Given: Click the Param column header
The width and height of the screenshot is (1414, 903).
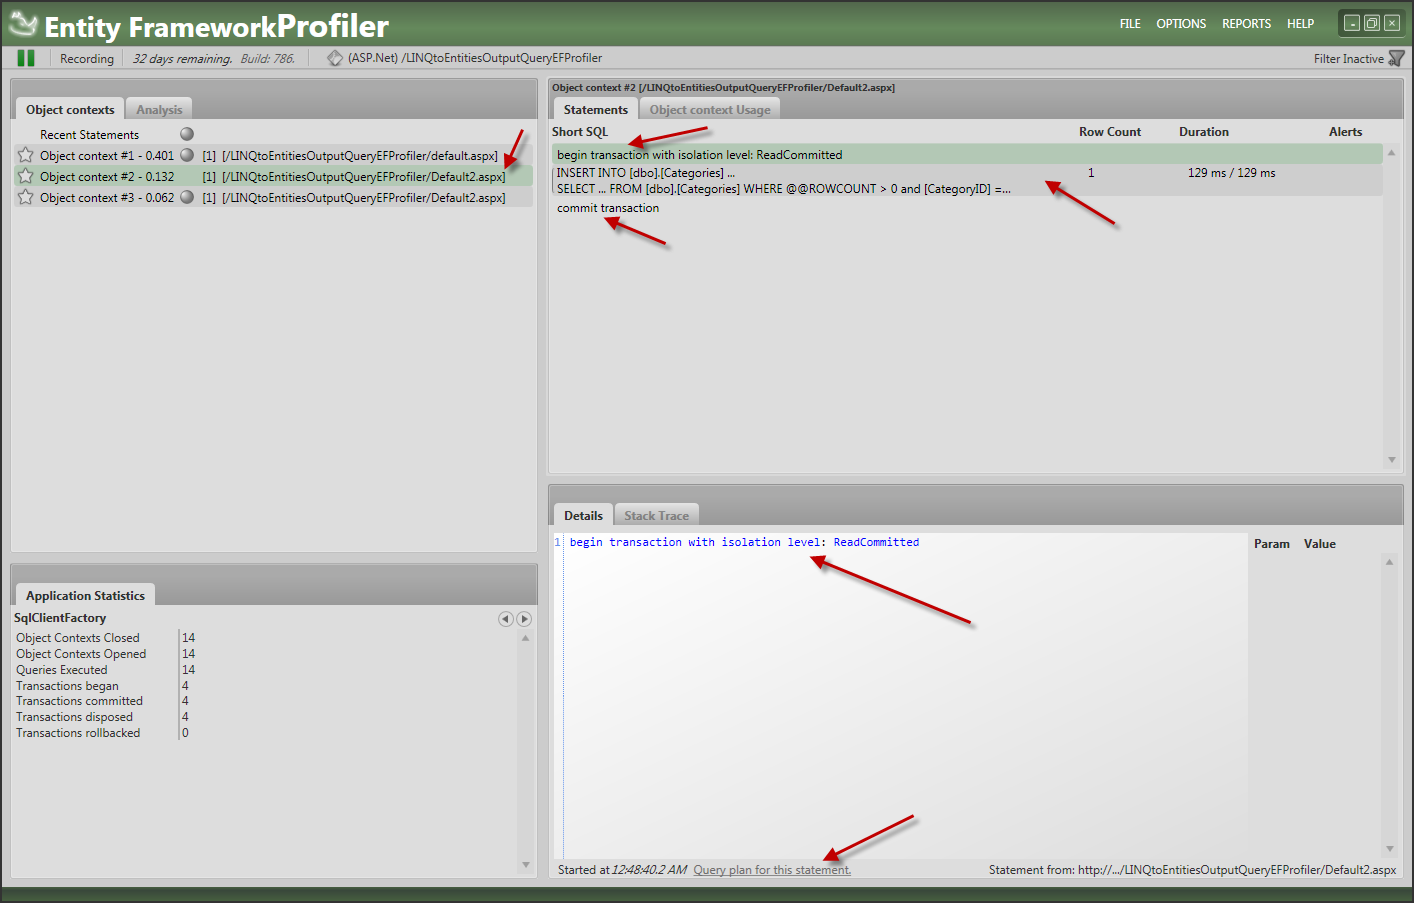Looking at the screenshot, I should [x=1271, y=544].
